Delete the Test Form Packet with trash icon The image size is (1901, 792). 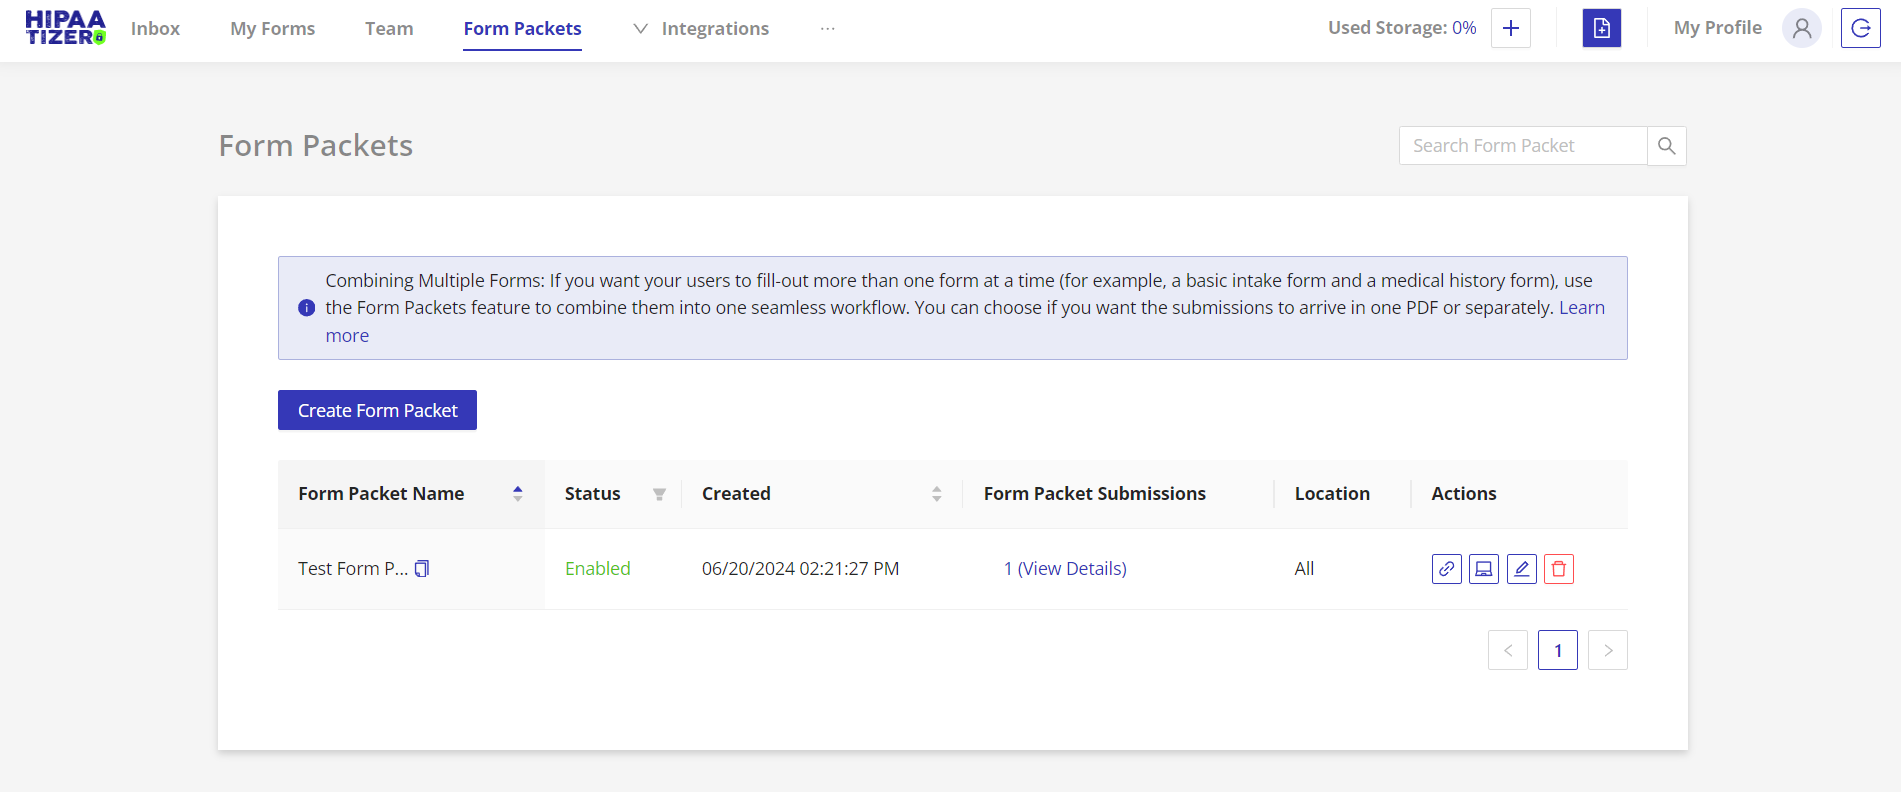(1558, 569)
